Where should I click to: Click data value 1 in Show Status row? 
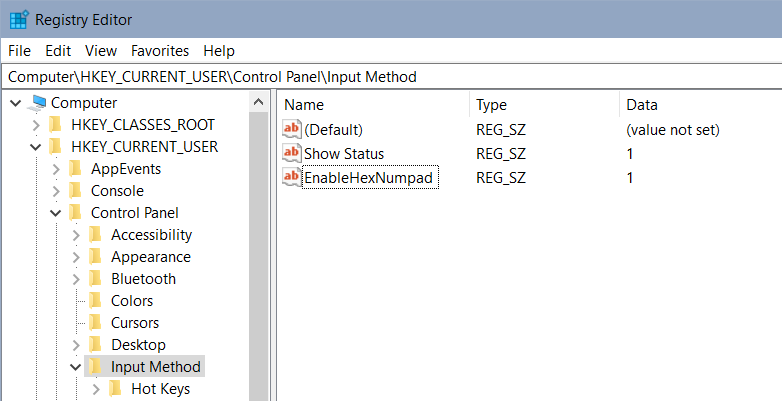[630, 154]
